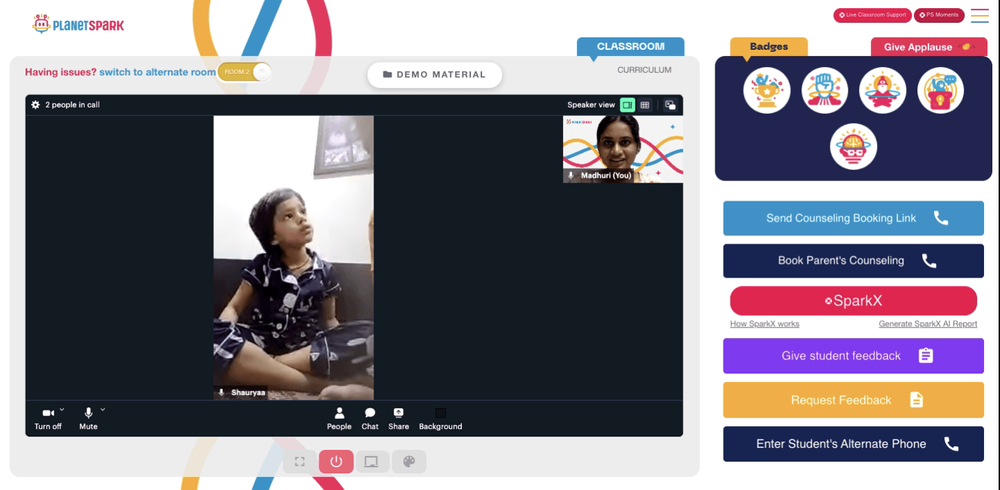The width and height of the screenshot is (1000, 490).
Task: Click the PlanetSpark logo
Action: pyautogui.click(x=78, y=24)
